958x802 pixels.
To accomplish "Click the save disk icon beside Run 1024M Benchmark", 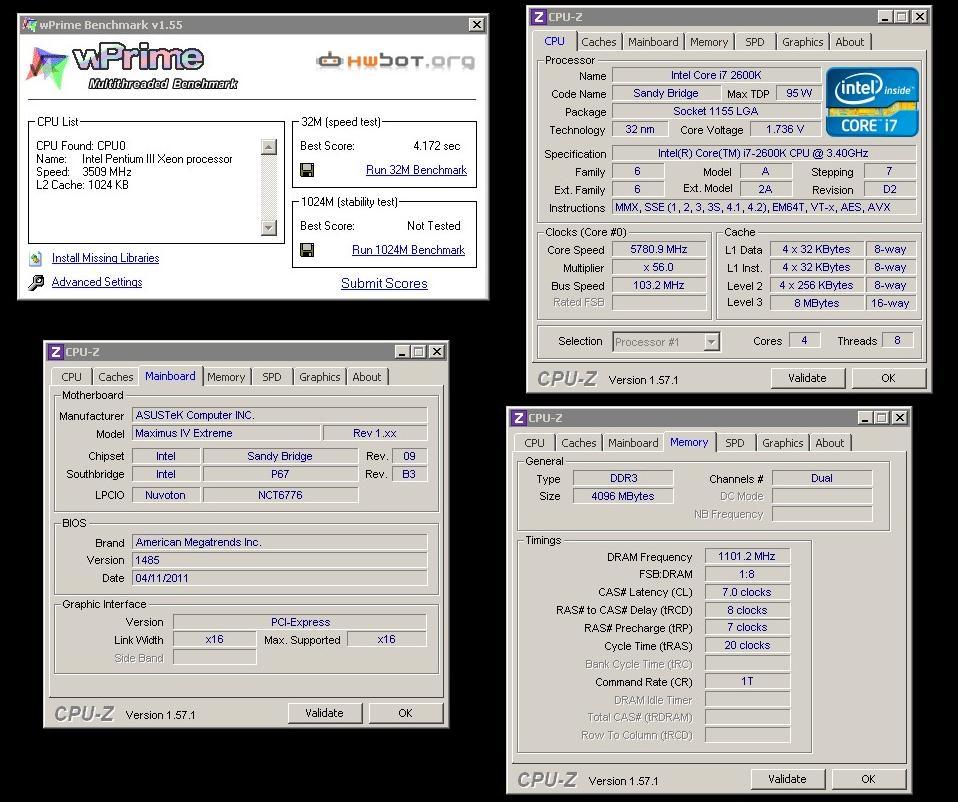I will 307,250.
